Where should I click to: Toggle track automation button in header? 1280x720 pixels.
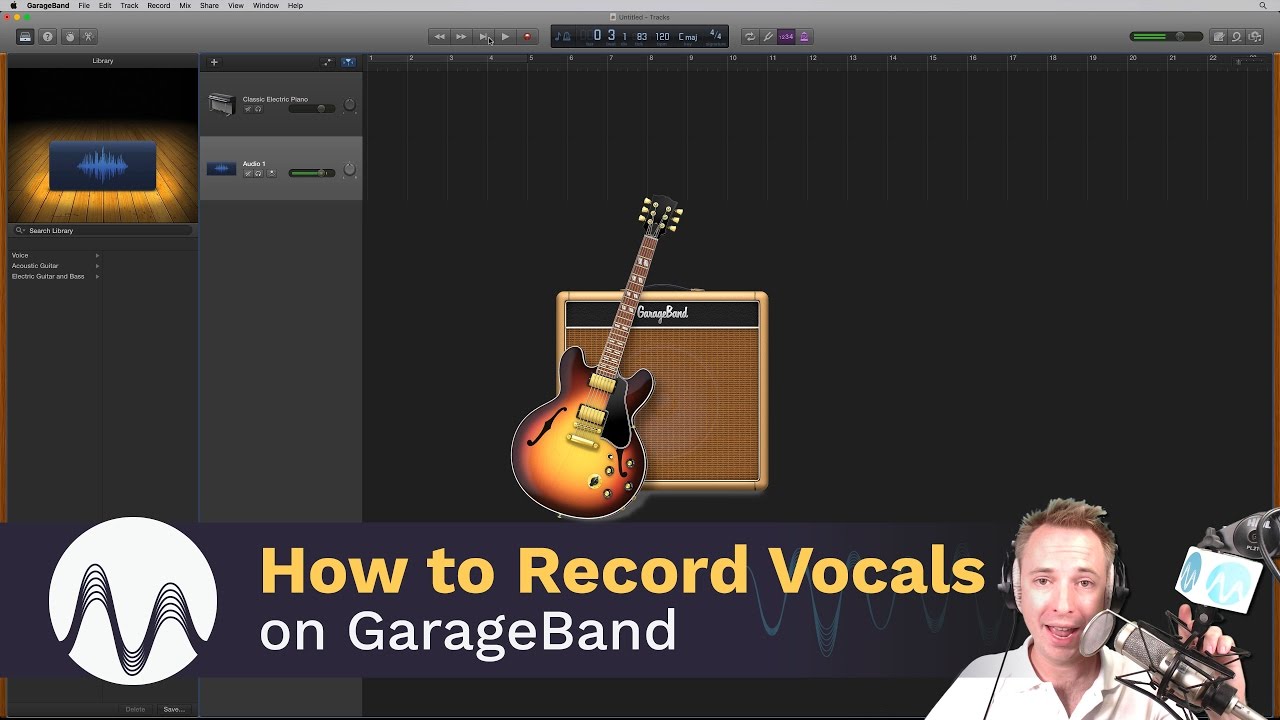pyautogui.click(x=328, y=62)
